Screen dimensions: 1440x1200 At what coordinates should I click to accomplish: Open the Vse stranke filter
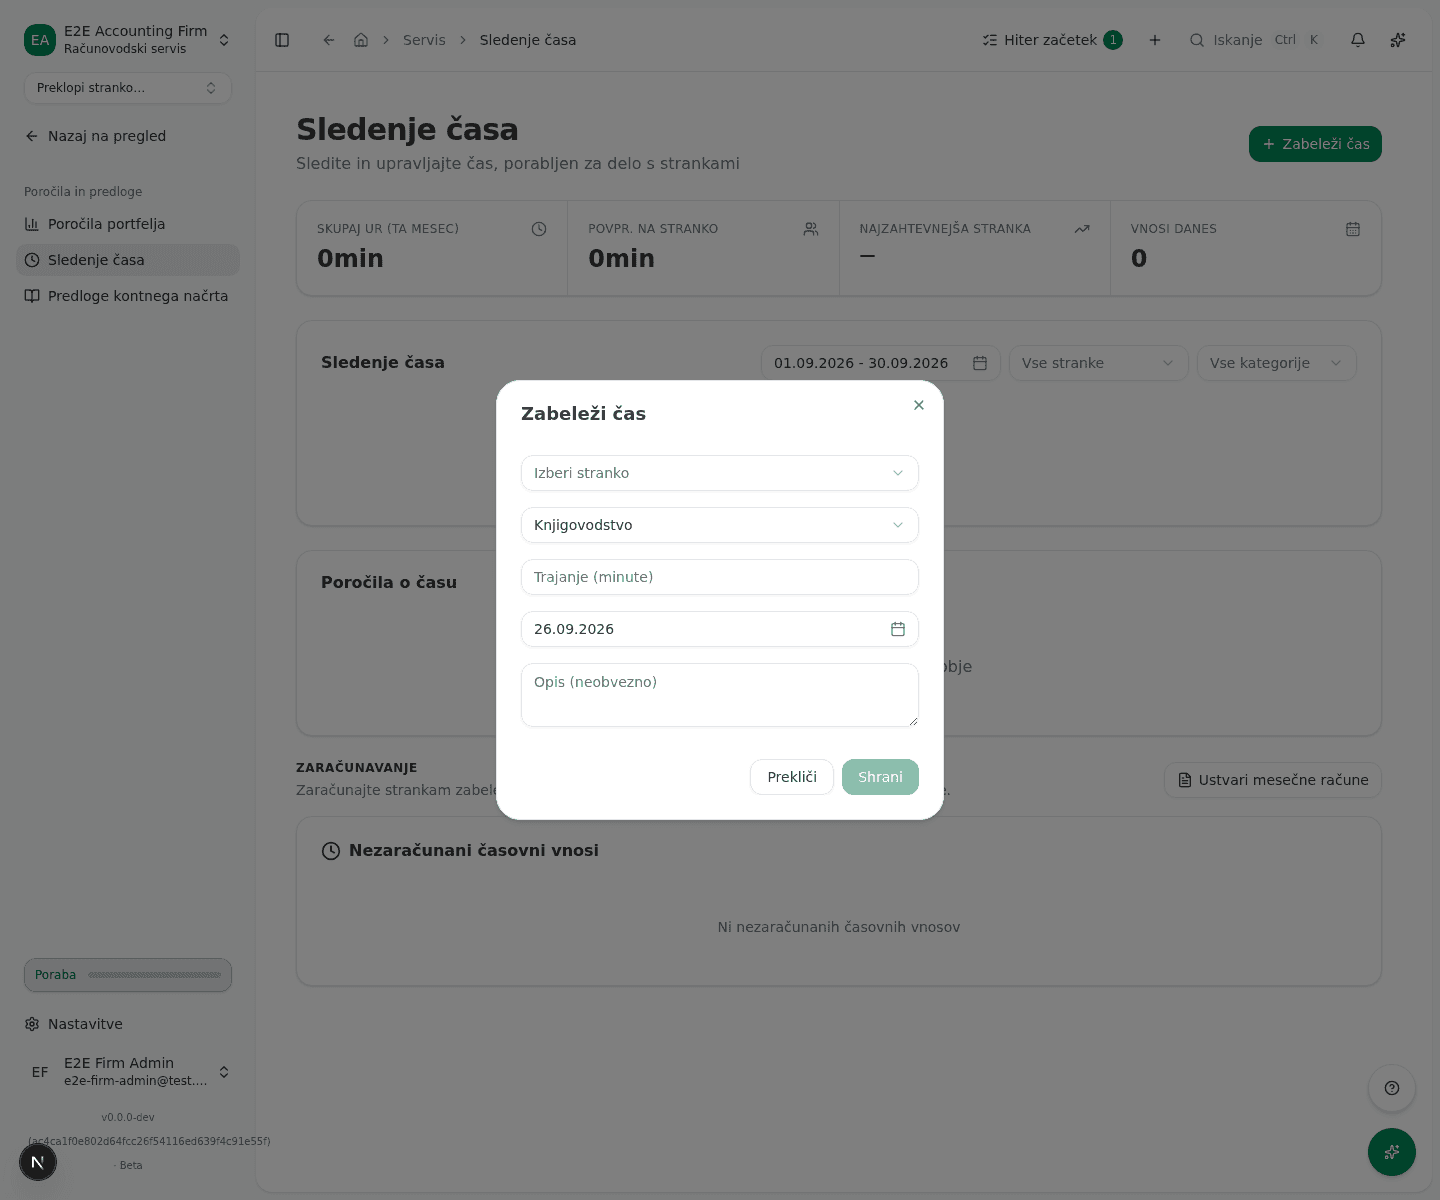click(1099, 363)
